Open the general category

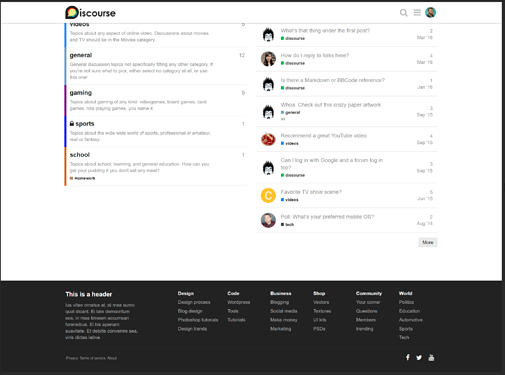(81, 55)
